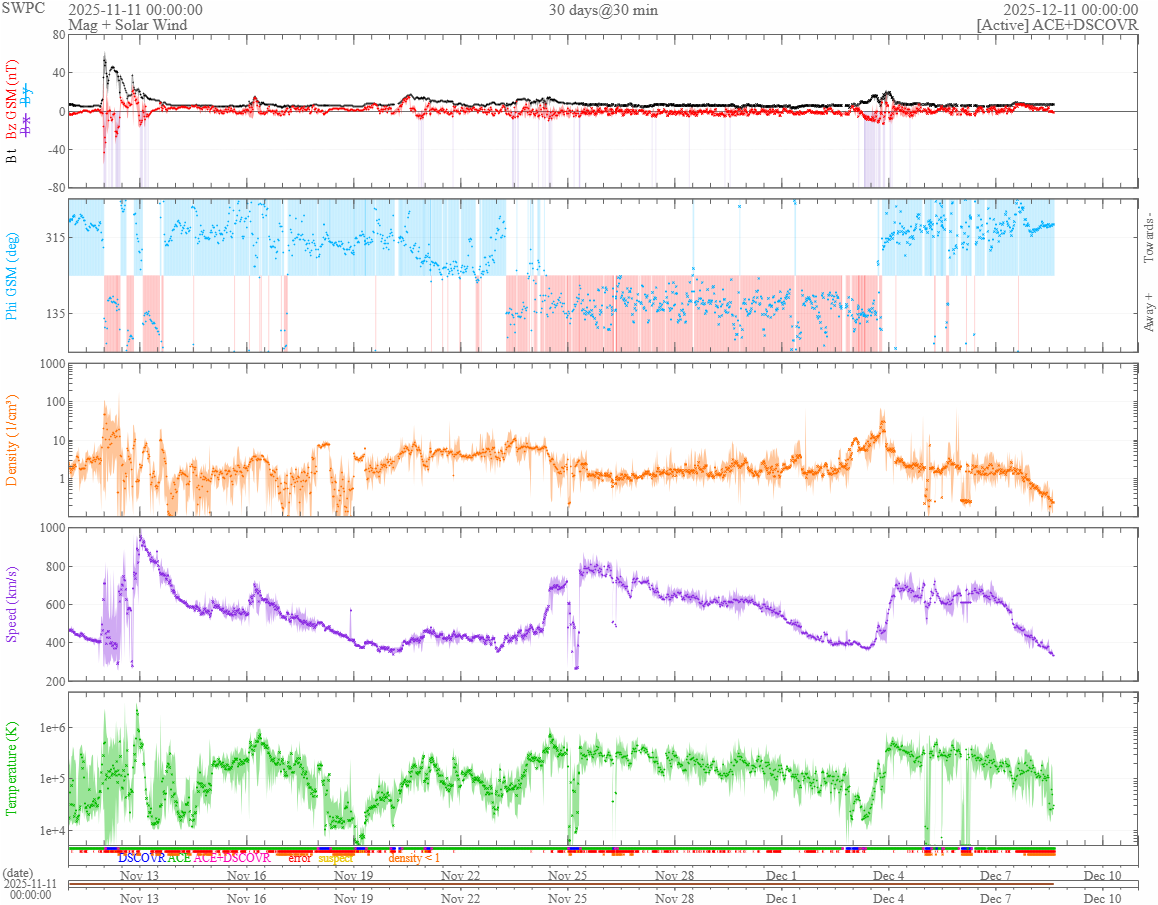Click the orange 'density < 1' legend entry

point(414,858)
